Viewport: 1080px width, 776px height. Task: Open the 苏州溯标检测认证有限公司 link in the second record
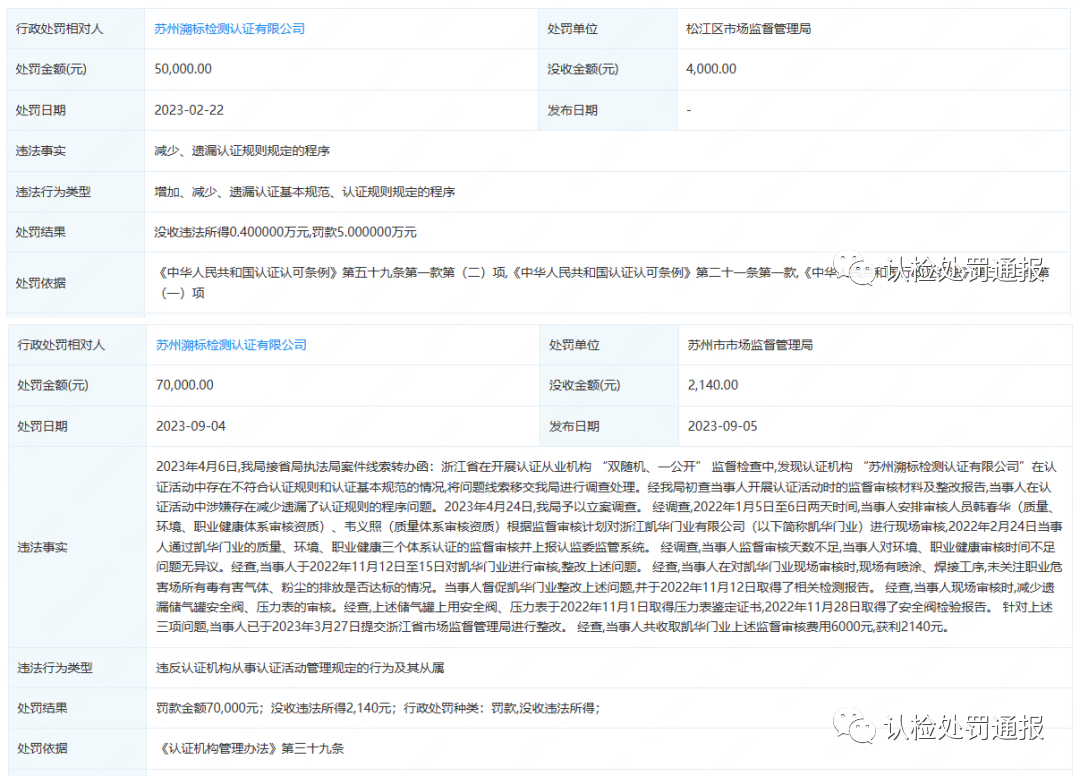tap(231, 345)
